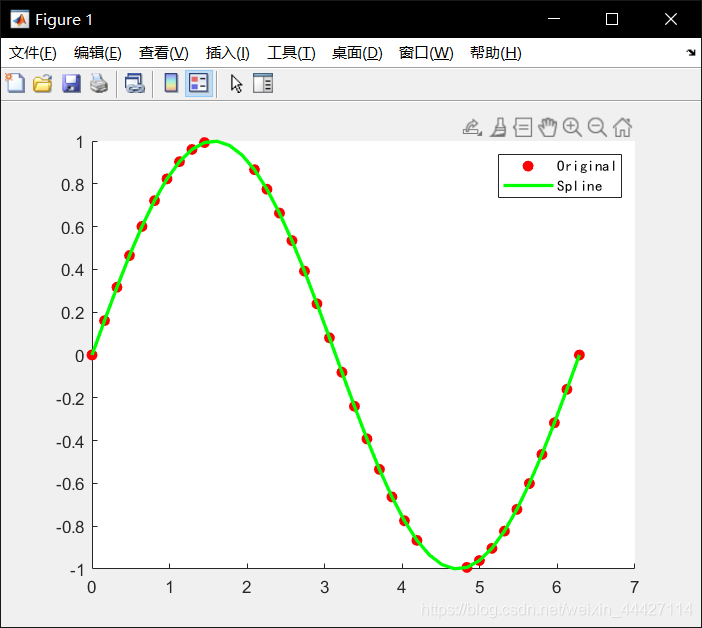This screenshot has width=702, height=628.
Task: Click the x-axis tick label 3
Action: [325, 587]
